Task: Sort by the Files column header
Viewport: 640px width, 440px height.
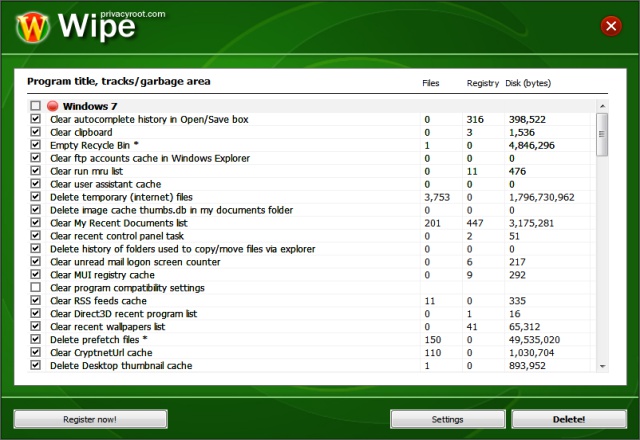Action: pos(430,82)
